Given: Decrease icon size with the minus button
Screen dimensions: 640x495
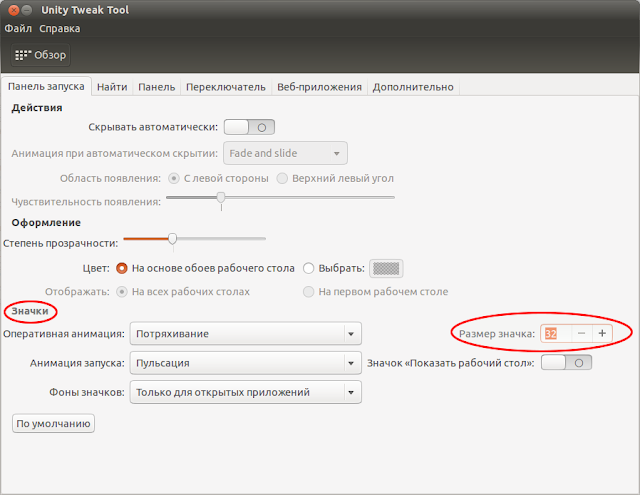Looking at the screenshot, I should 582,333.
